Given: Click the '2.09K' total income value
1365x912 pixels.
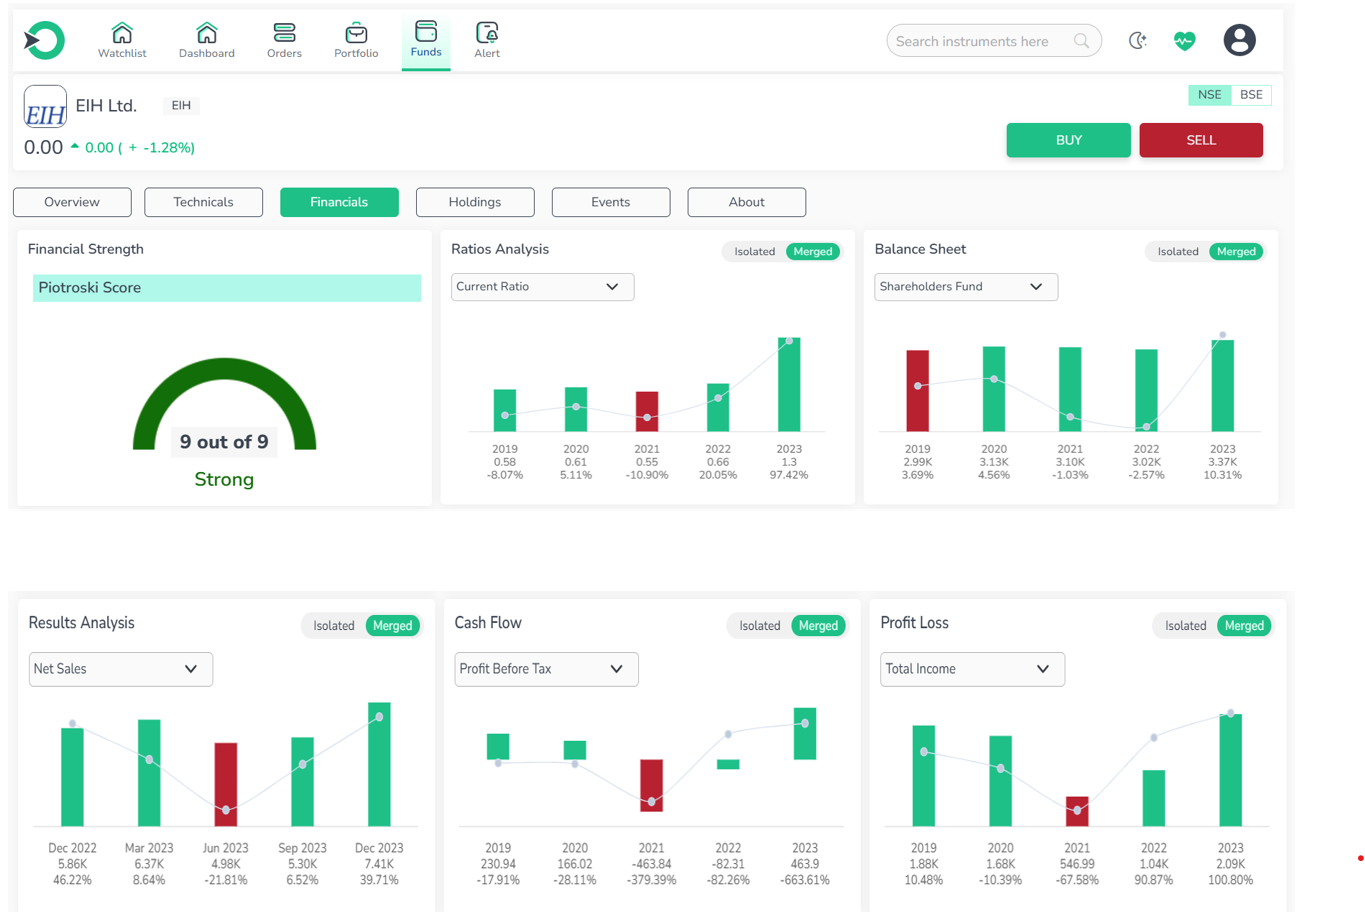Looking at the screenshot, I should [1231, 864].
